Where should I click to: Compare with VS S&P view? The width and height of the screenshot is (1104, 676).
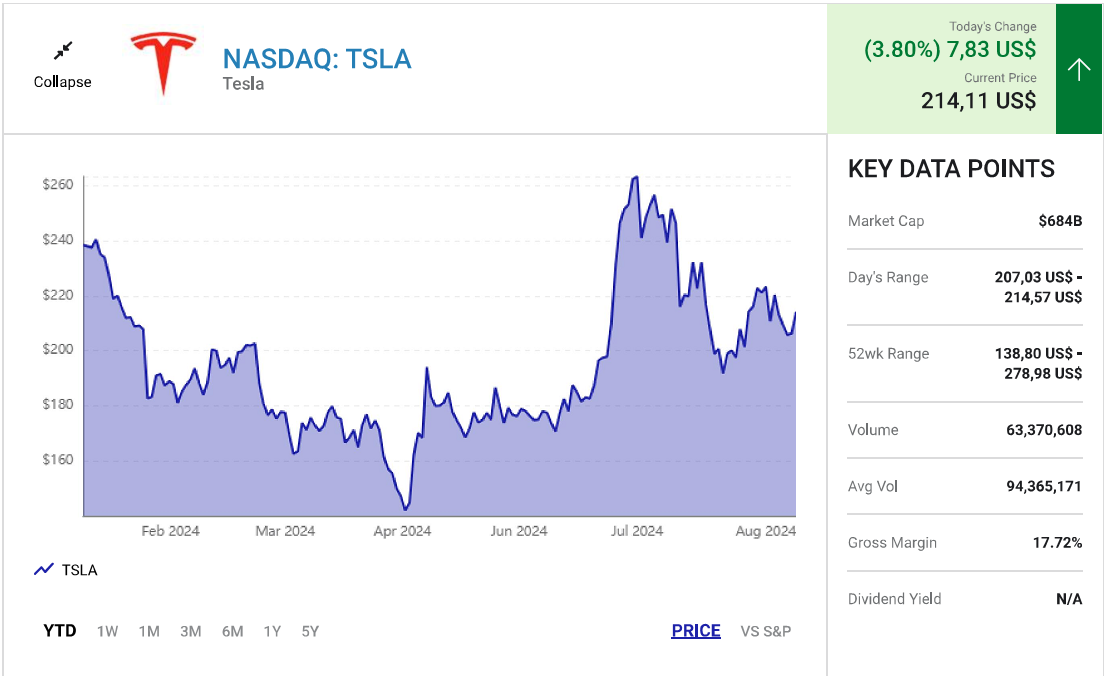click(765, 631)
